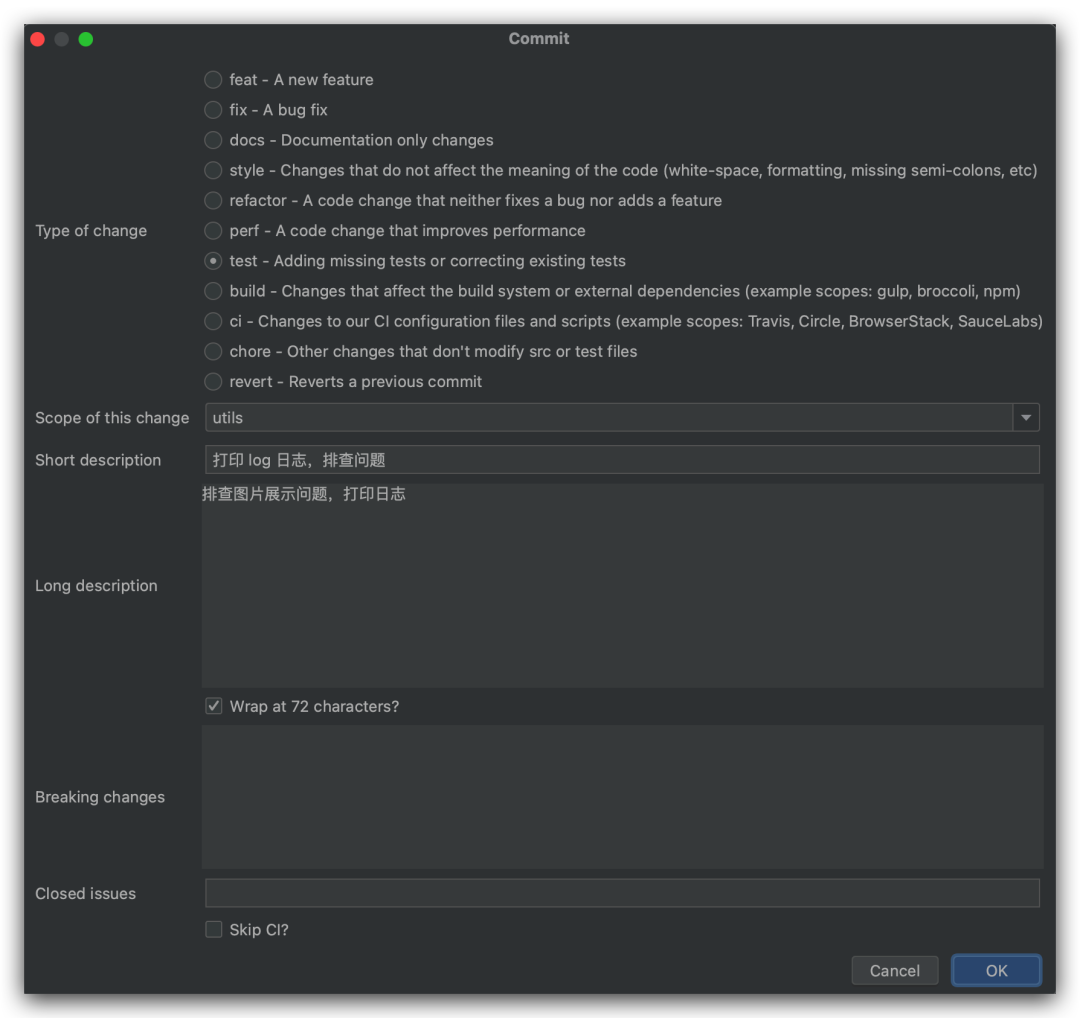Select the "ci" commit type
The height and width of the screenshot is (1018, 1080).
point(213,321)
